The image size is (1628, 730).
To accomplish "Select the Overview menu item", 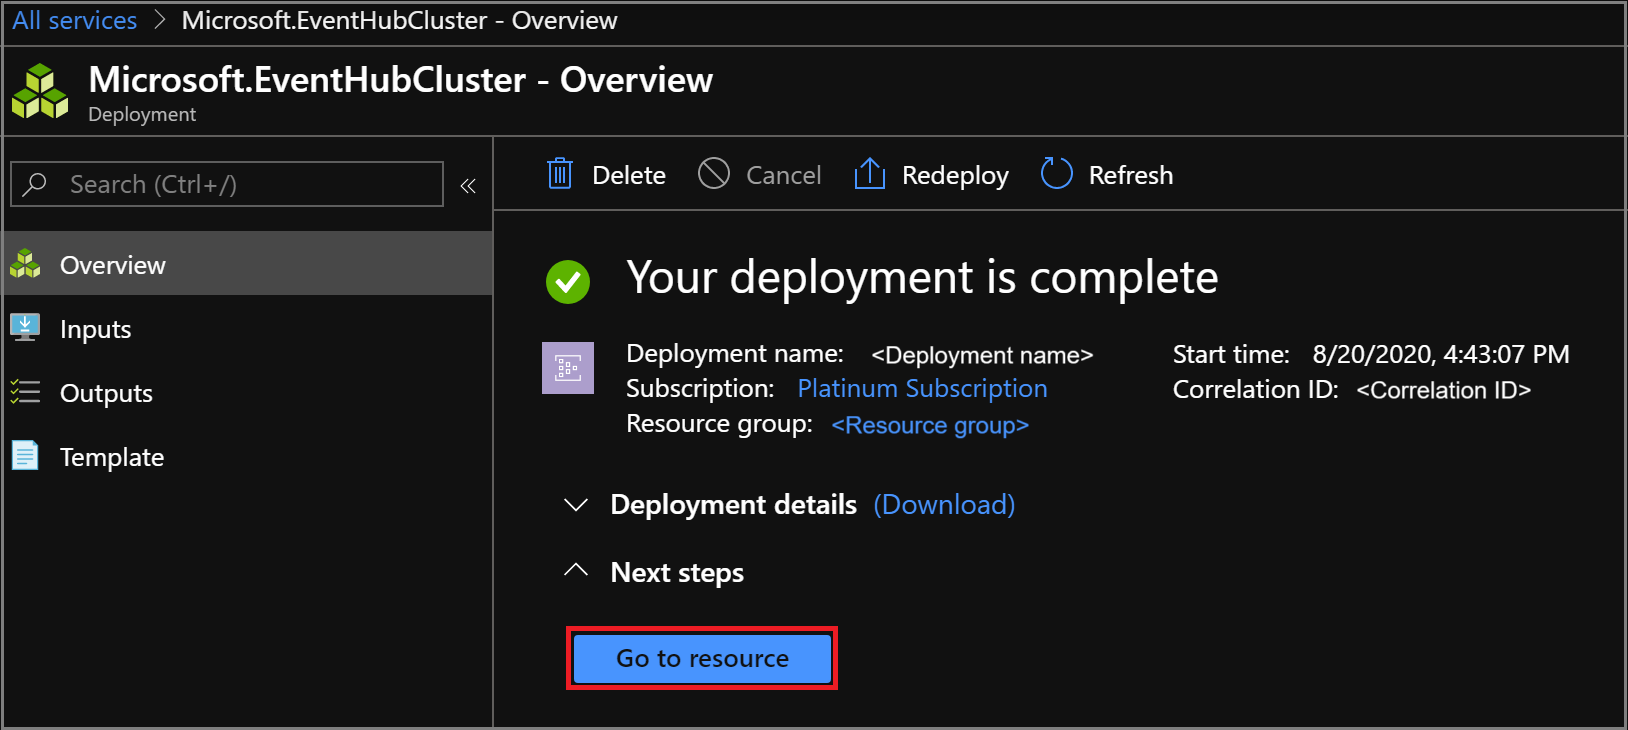I will point(112,265).
